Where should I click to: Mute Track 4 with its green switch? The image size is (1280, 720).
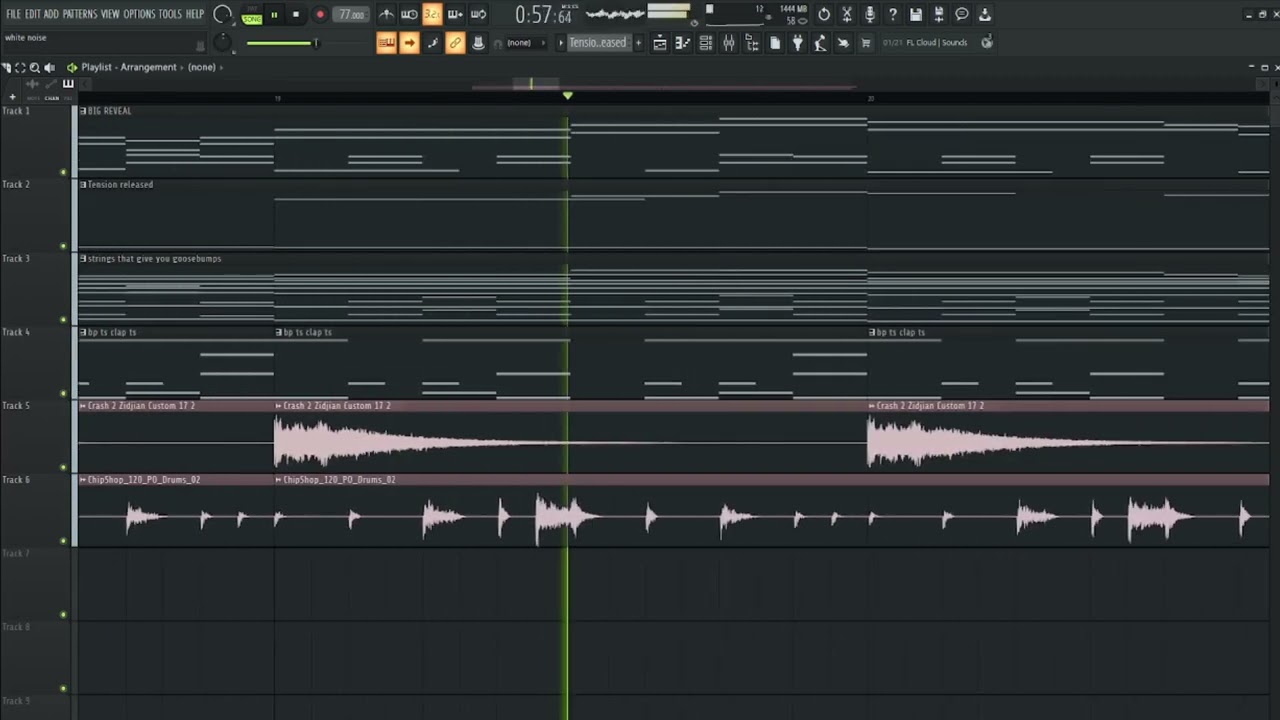click(x=64, y=394)
